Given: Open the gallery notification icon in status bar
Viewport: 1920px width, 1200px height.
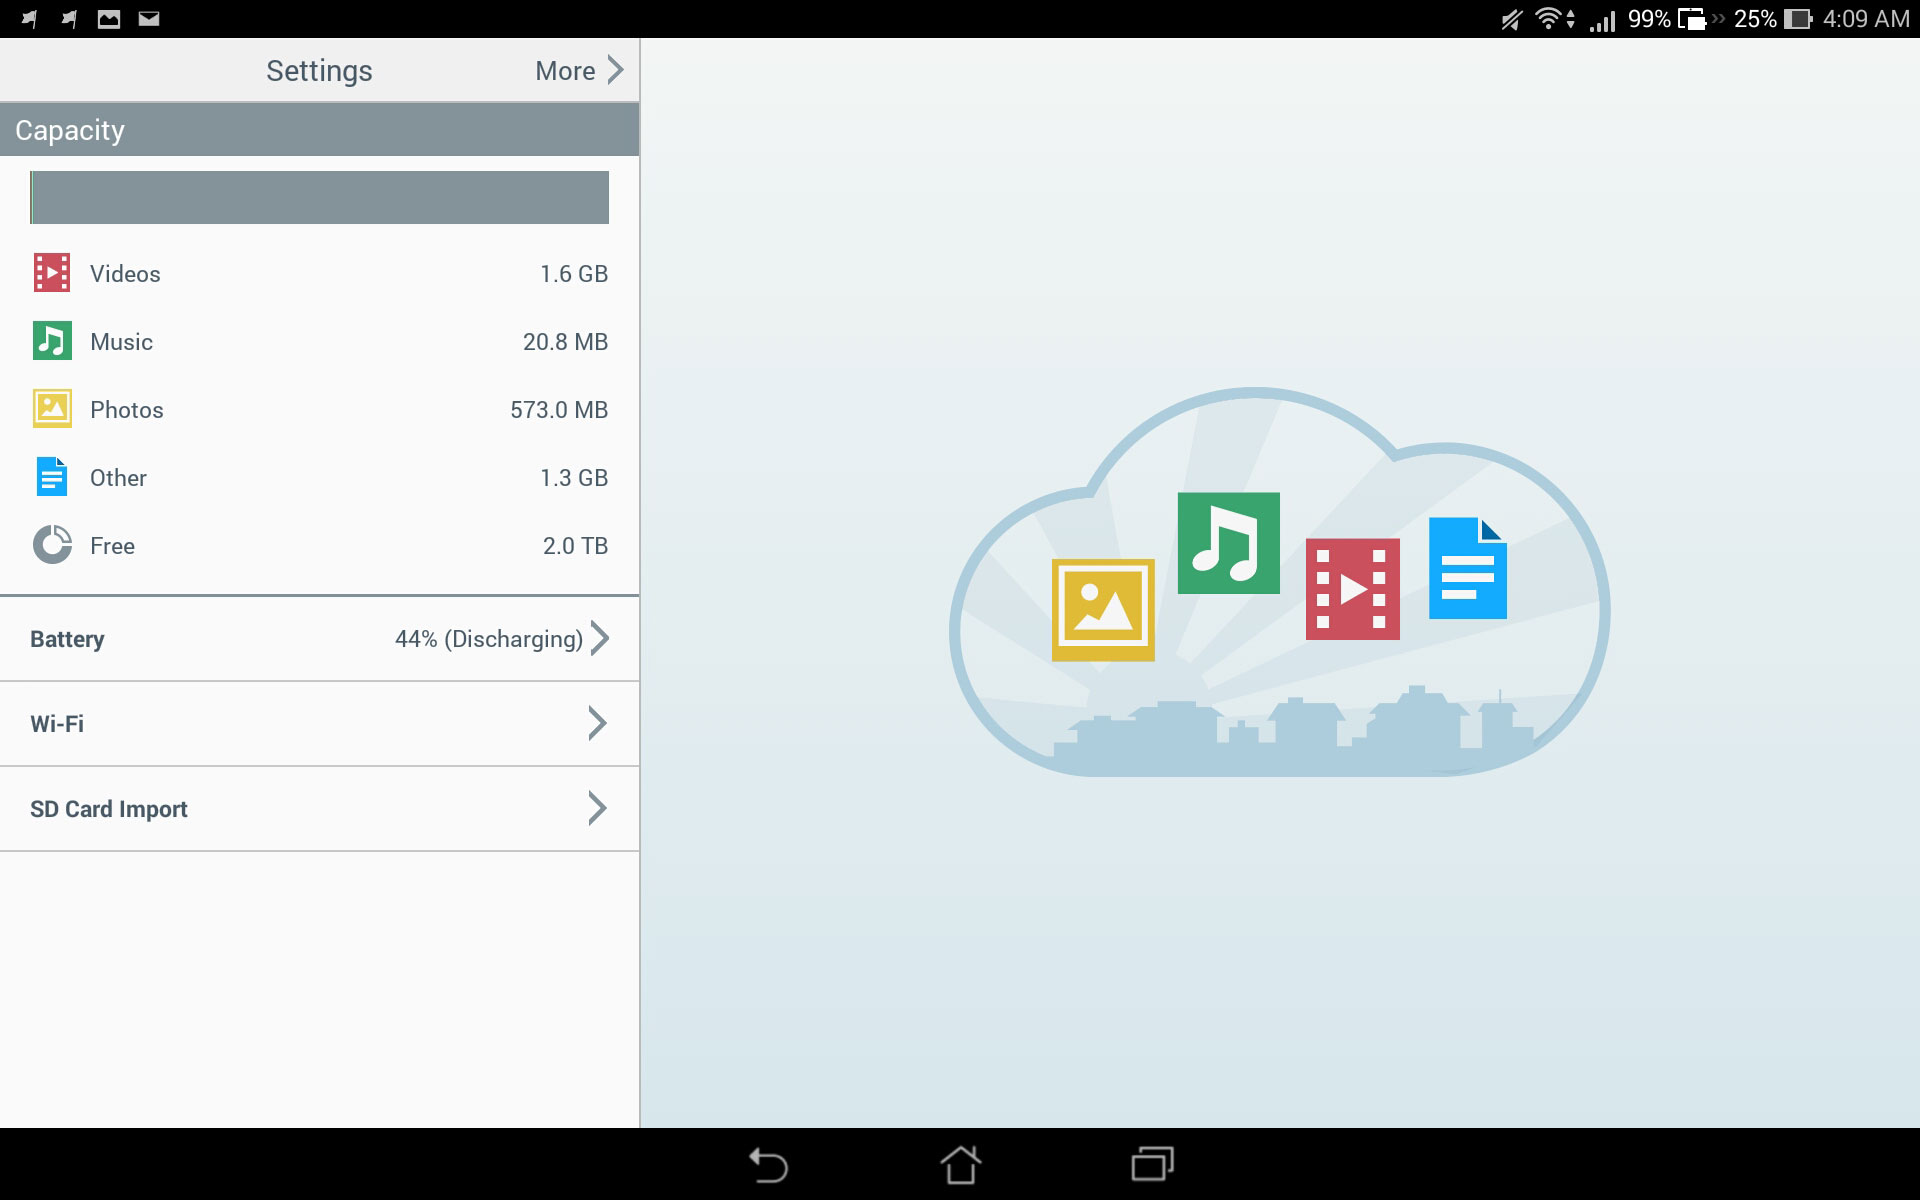Looking at the screenshot, I should point(109,19).
